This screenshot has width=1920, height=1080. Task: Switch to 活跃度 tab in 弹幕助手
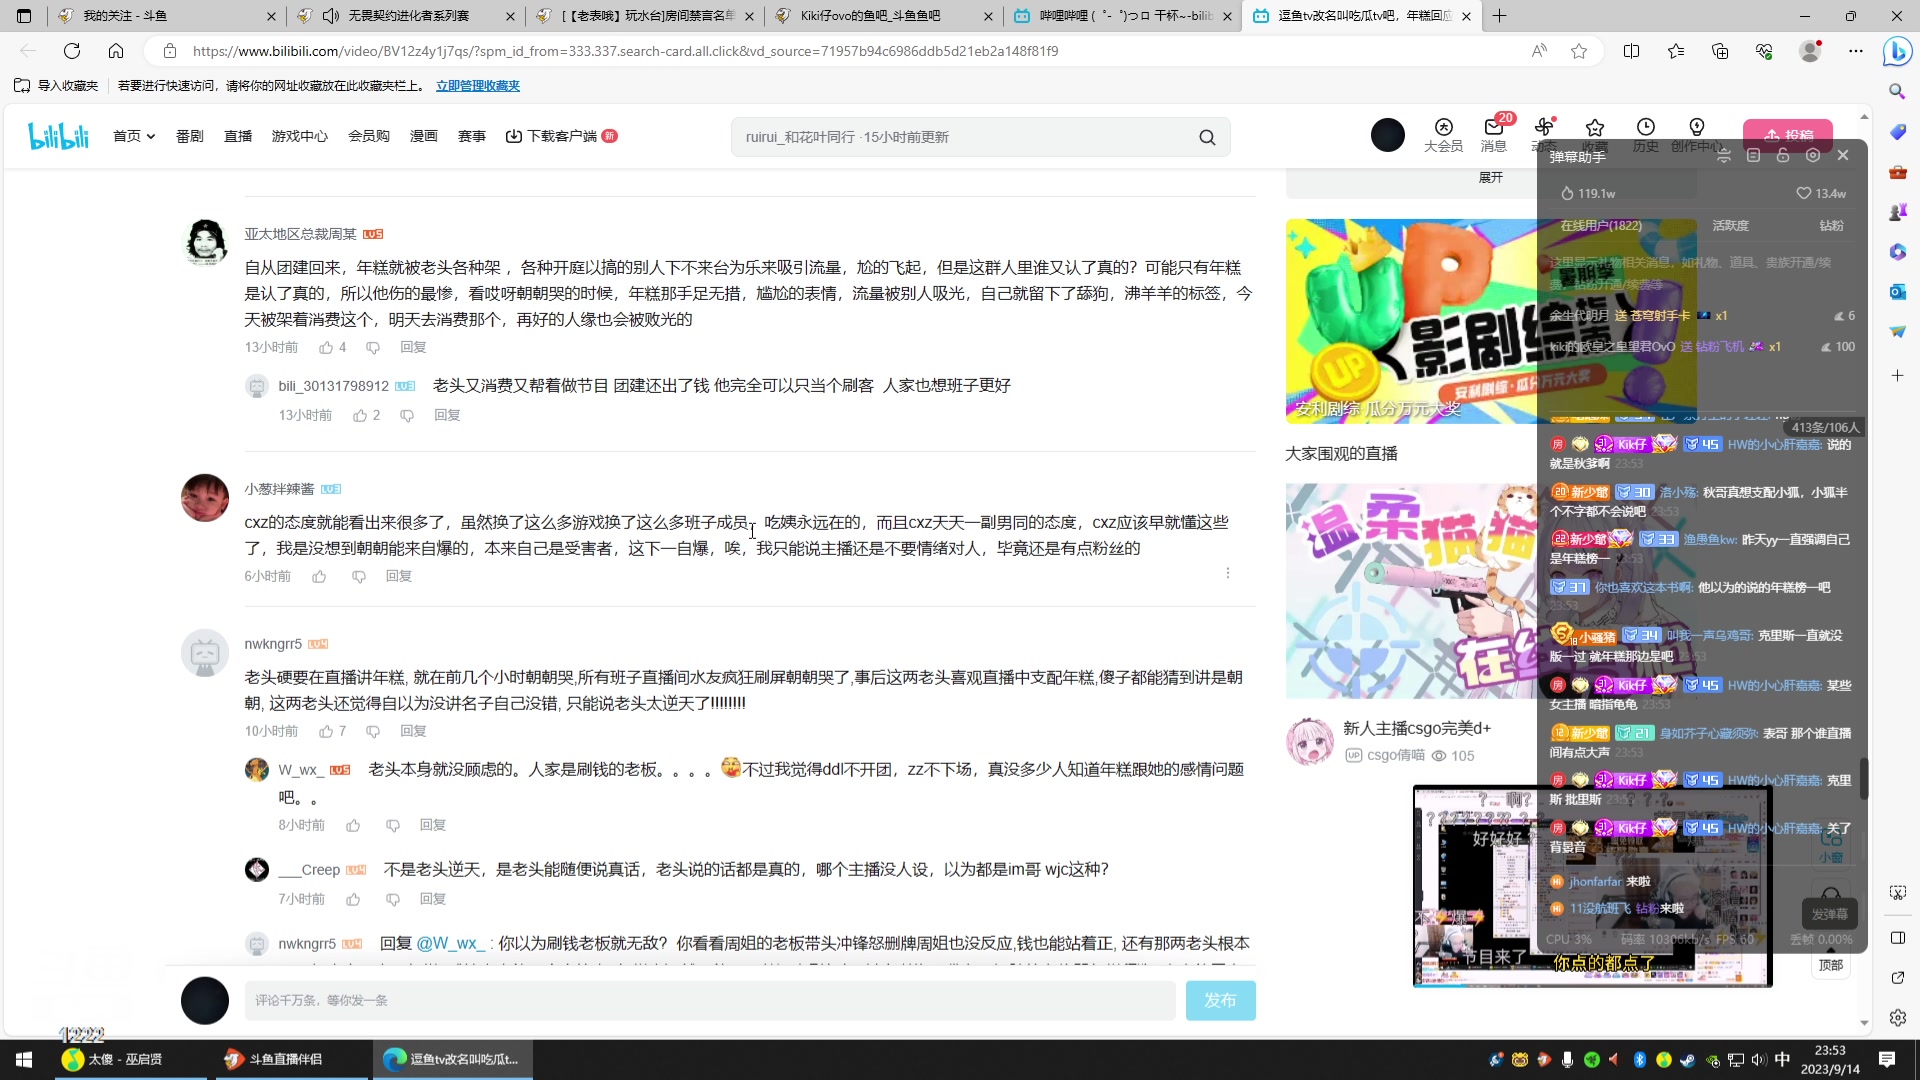point(1730,226)
